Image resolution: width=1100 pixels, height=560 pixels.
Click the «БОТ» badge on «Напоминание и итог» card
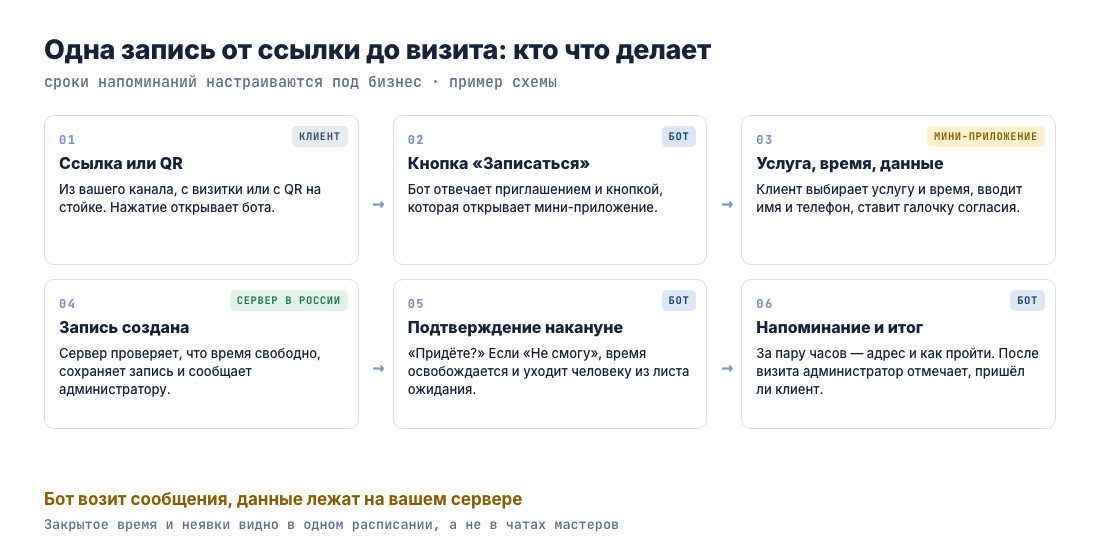pyautogui.click(x=1027, y=300)
